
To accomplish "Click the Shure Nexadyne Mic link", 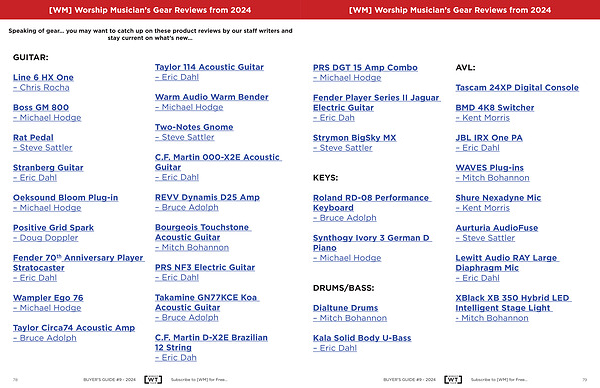I will click(x=498, y=198).
